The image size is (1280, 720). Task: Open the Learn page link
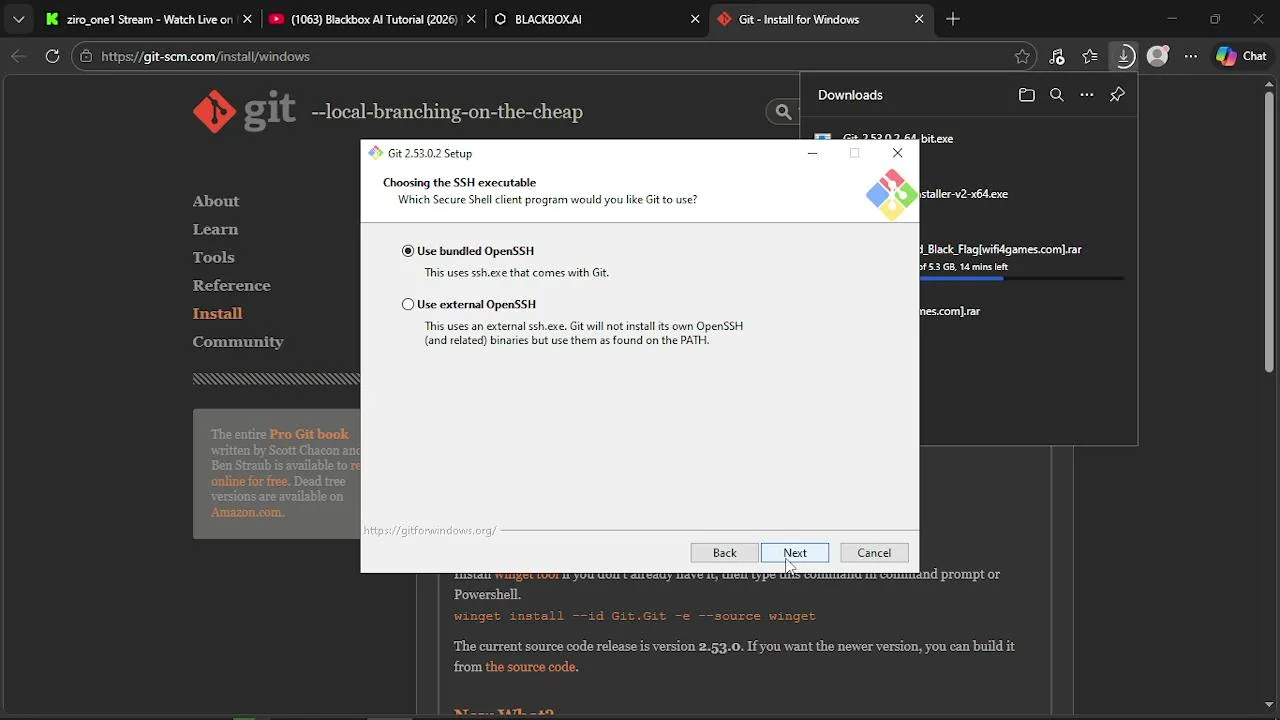[x=215, y=229]
